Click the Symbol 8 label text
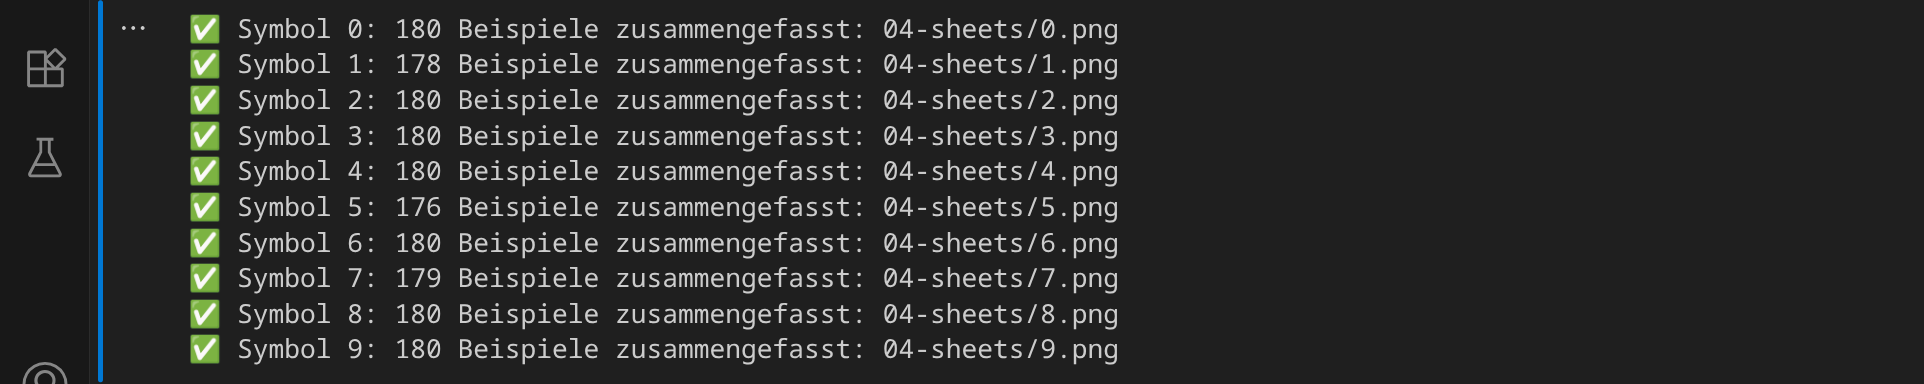This screenshot has width=1924, height=384. point(307,315)
